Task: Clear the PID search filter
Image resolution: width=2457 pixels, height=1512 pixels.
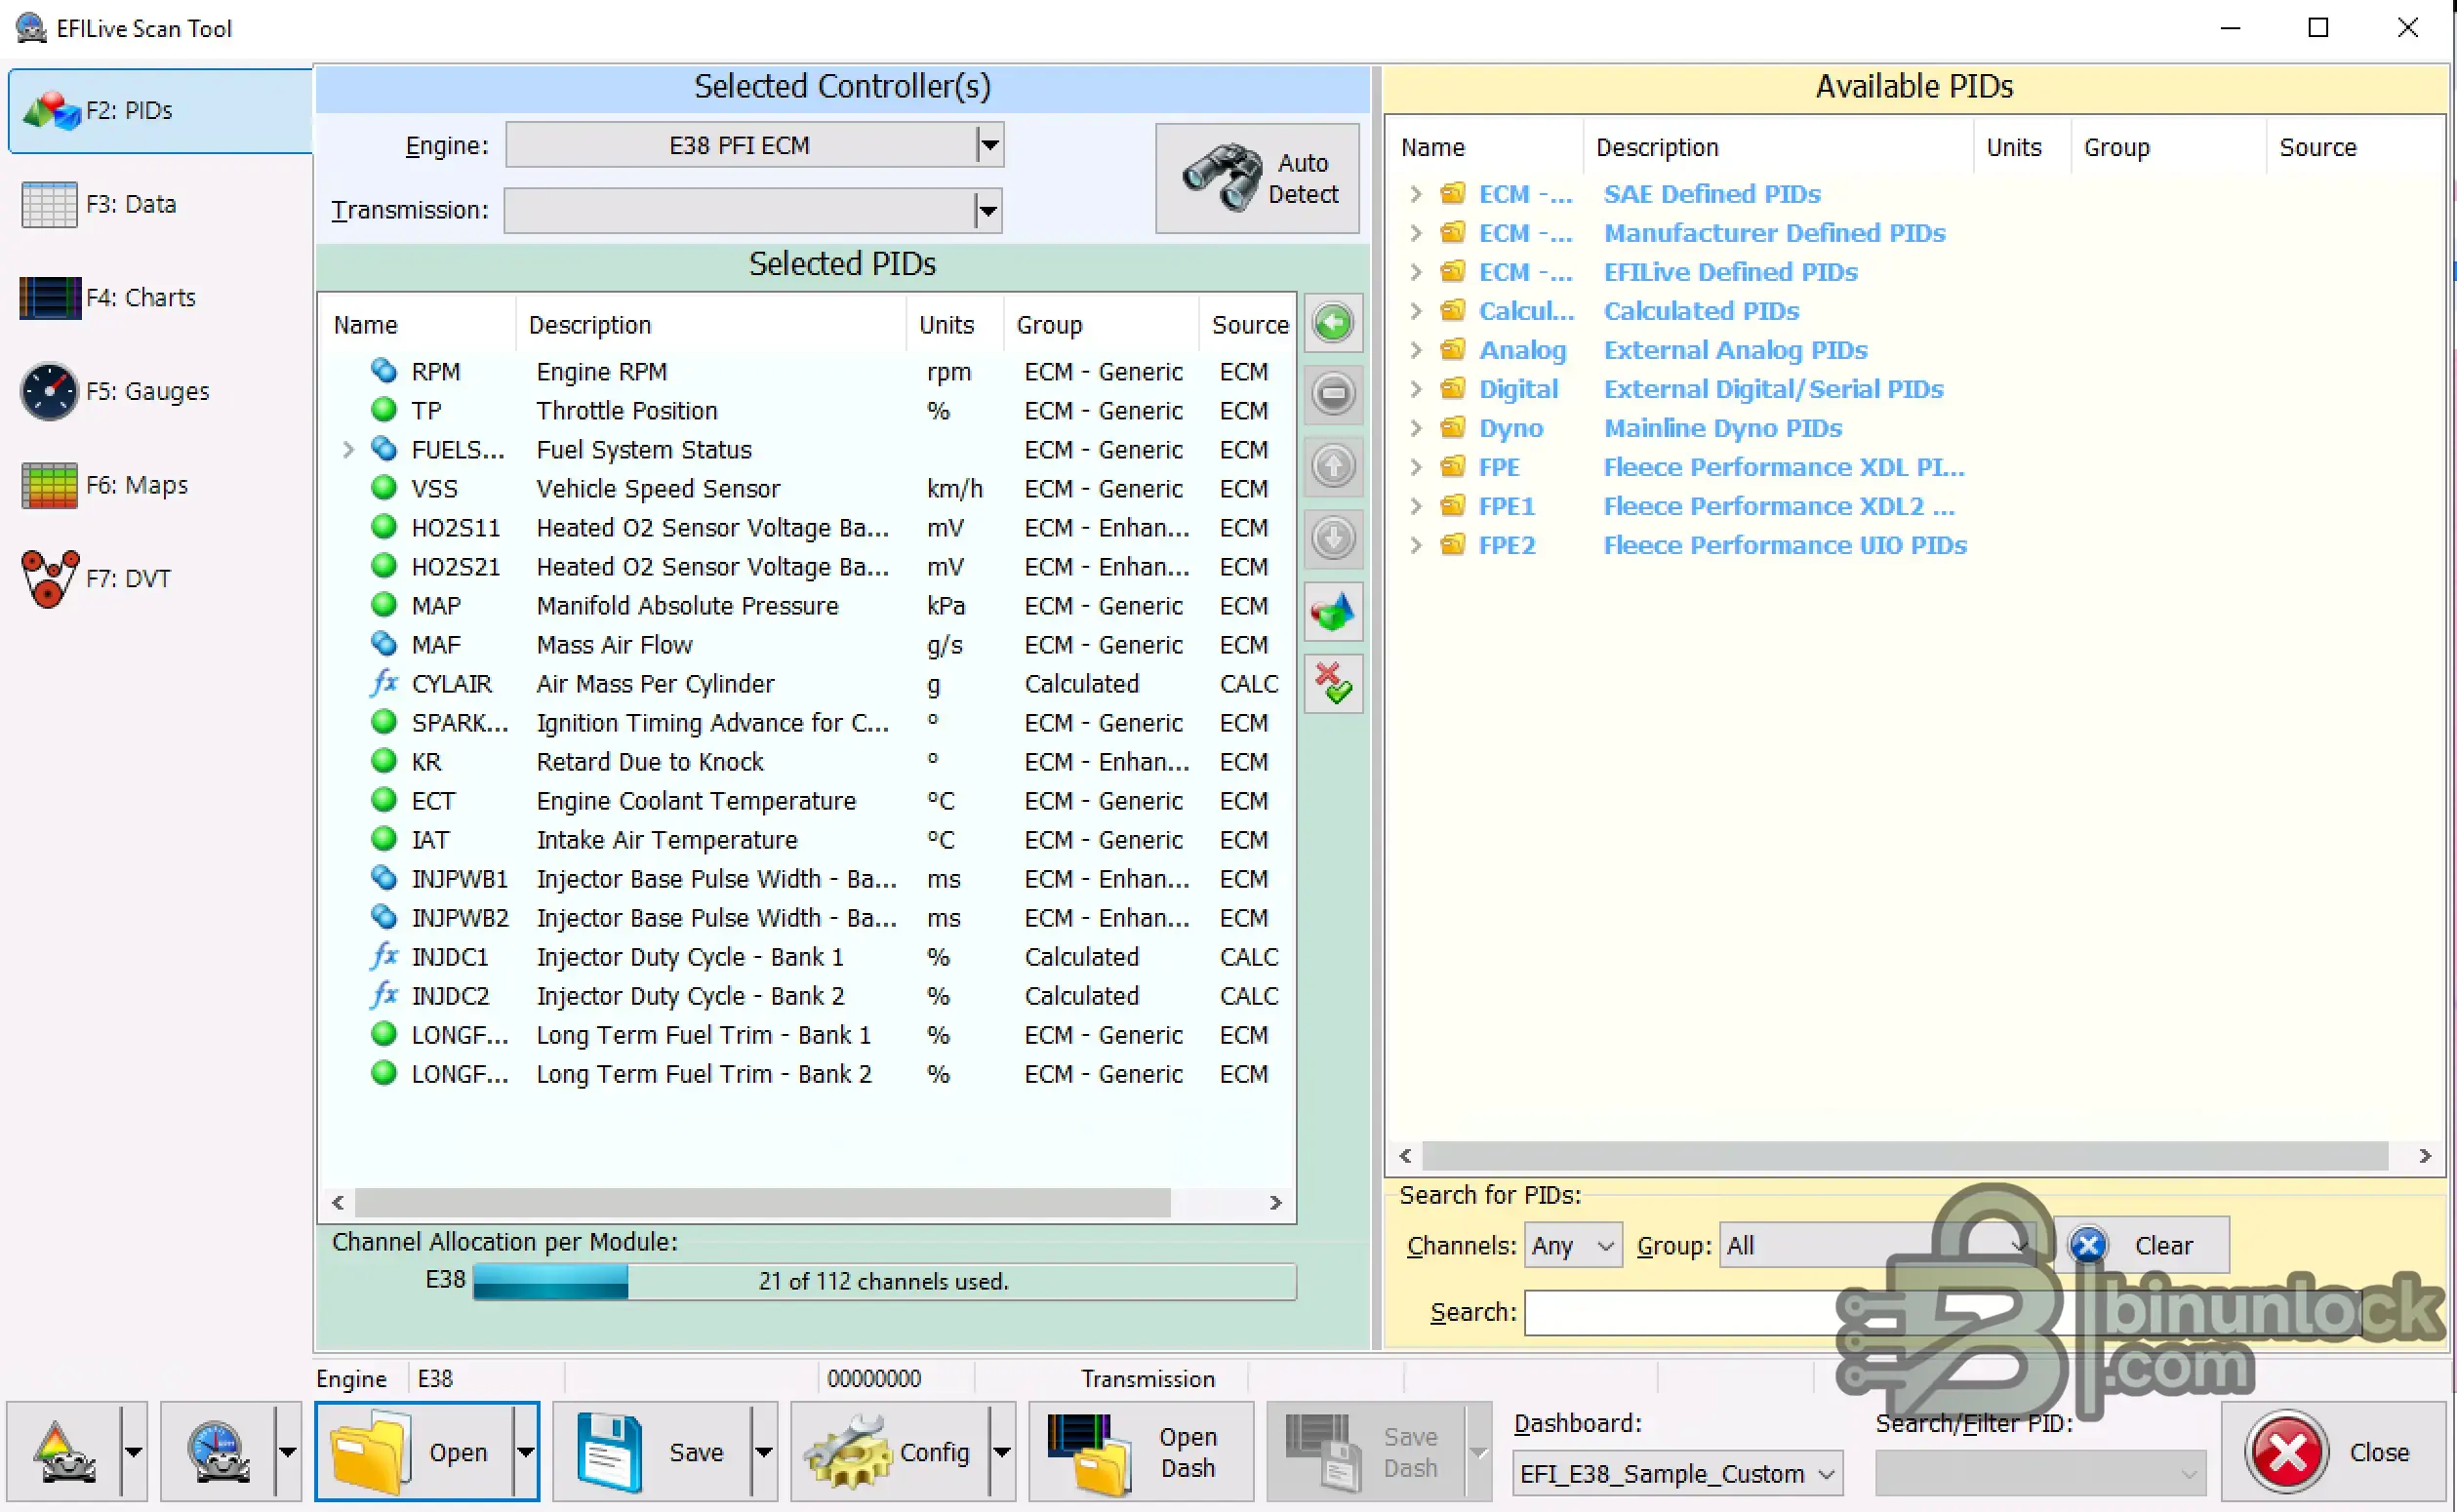Action: tap(2141, 1245)
